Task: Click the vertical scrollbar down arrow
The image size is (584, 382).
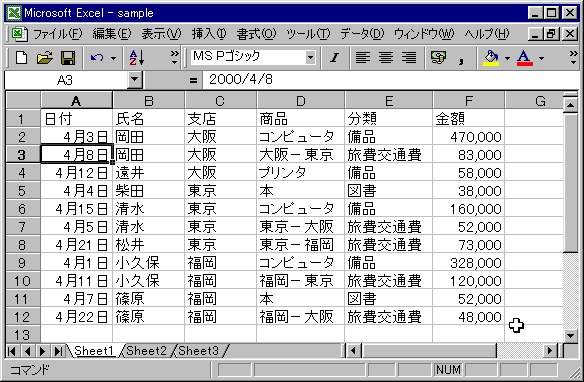Action: (570, 335)
